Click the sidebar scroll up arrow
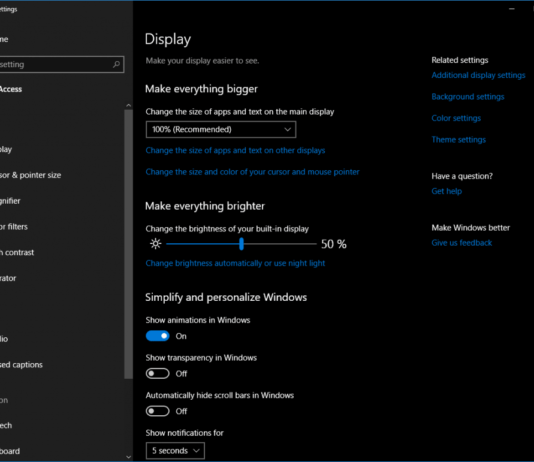Image resolution: width=534 pixels, height=462 pixels. [128, 106]
